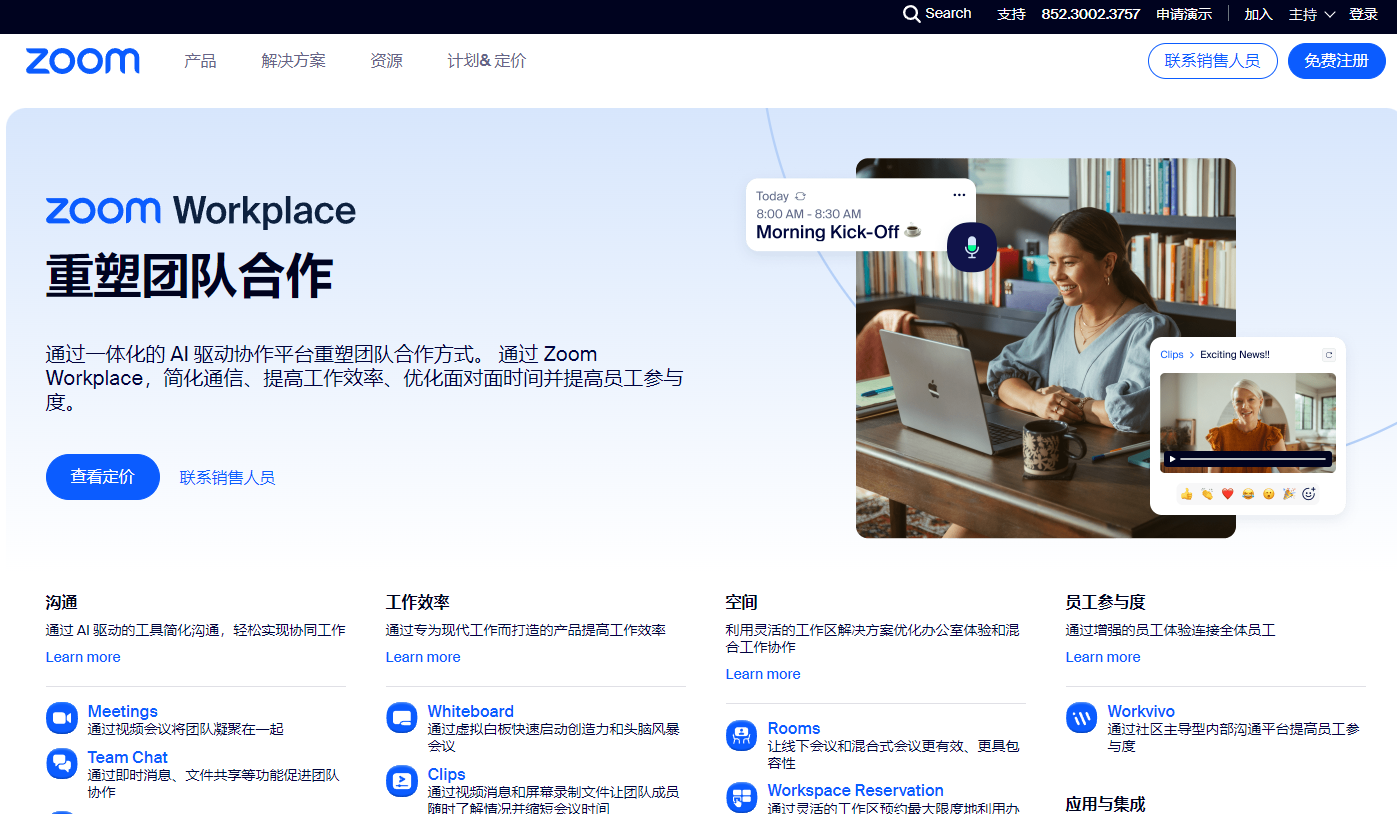1397x814 pixels.
Task: Click 申请演示 link
Action: click(1184, 14)
